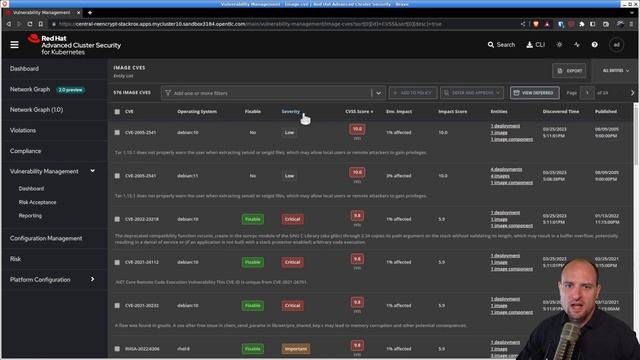This screenshot has width=640, height=360.
Task: Open the CLI download menu
Action: point(536,44)
